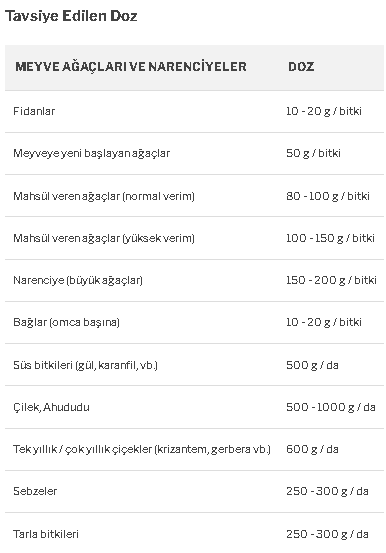Click the 500 - 1000 g / da value
386x553 pixels.
pos(331,407)
